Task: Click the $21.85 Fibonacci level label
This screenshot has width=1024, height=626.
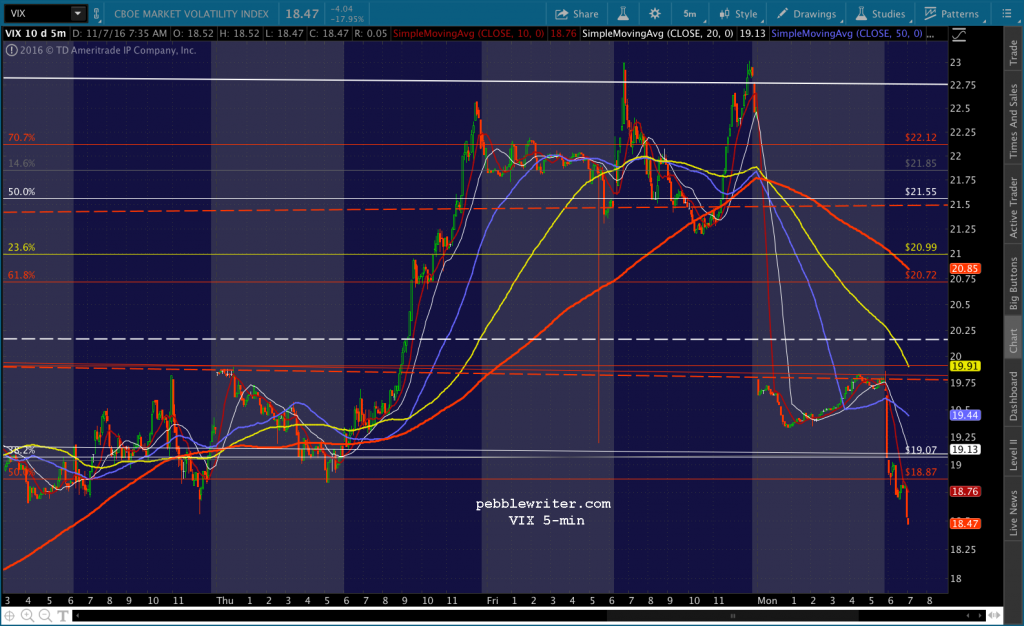Action: [x=921, y=163]
